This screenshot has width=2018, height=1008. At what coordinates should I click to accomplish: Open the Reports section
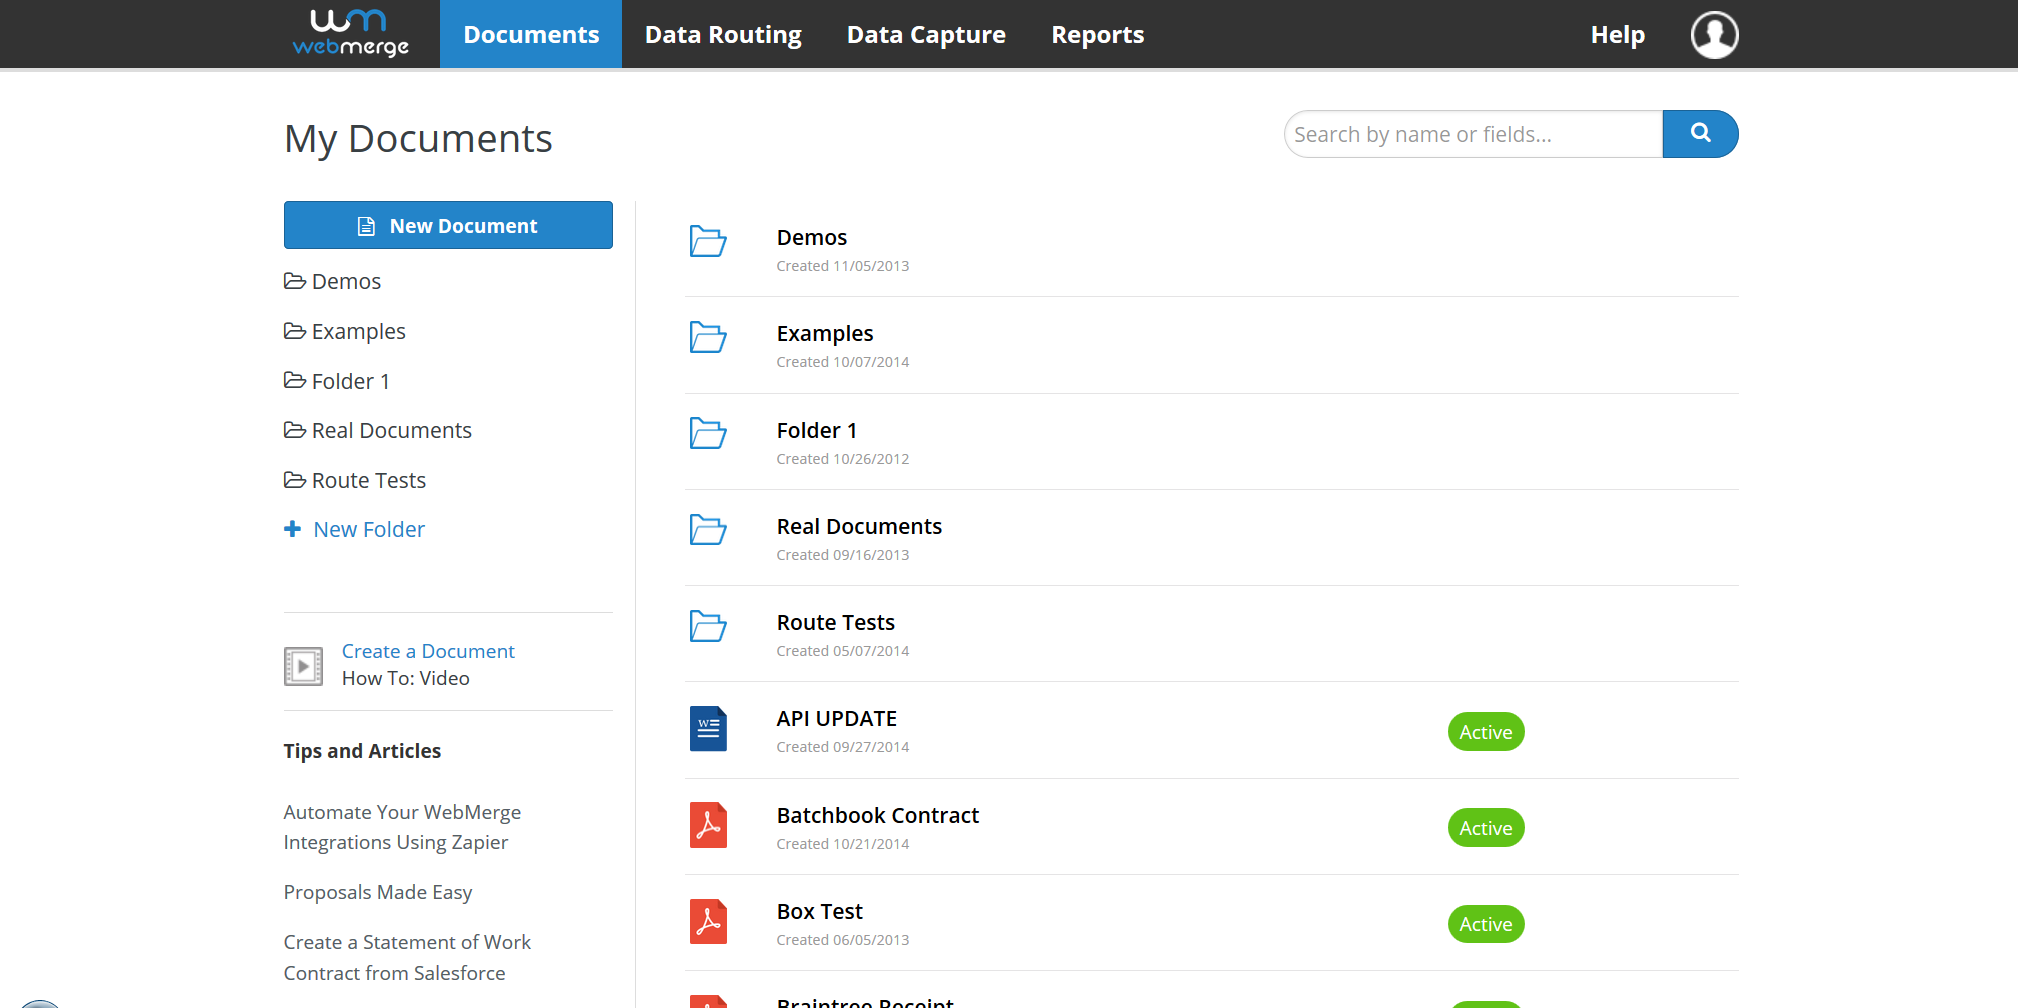click(1097, 33)
